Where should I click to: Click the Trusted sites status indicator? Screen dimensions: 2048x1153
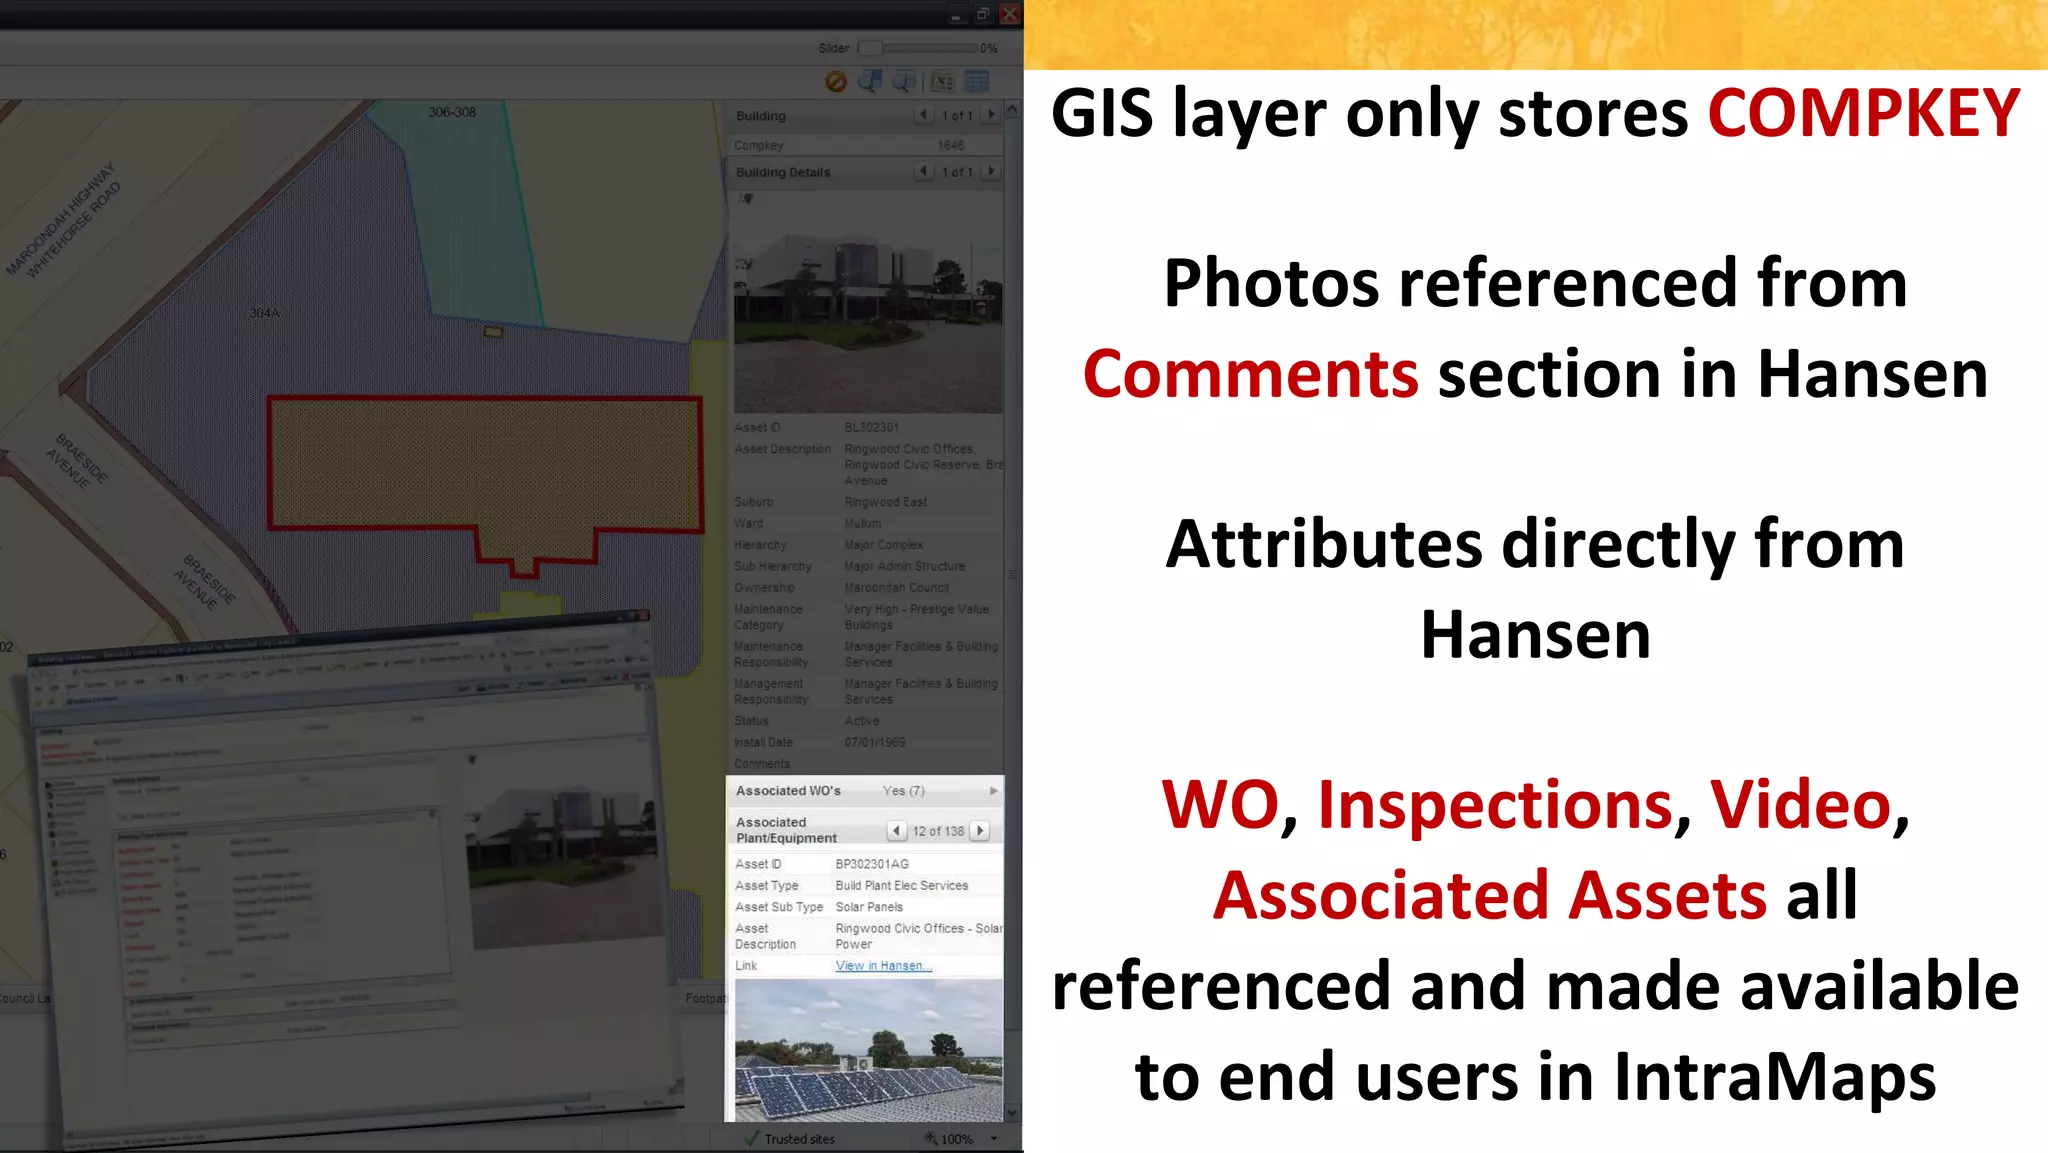pyautogui.click(x=789, y=1139)
